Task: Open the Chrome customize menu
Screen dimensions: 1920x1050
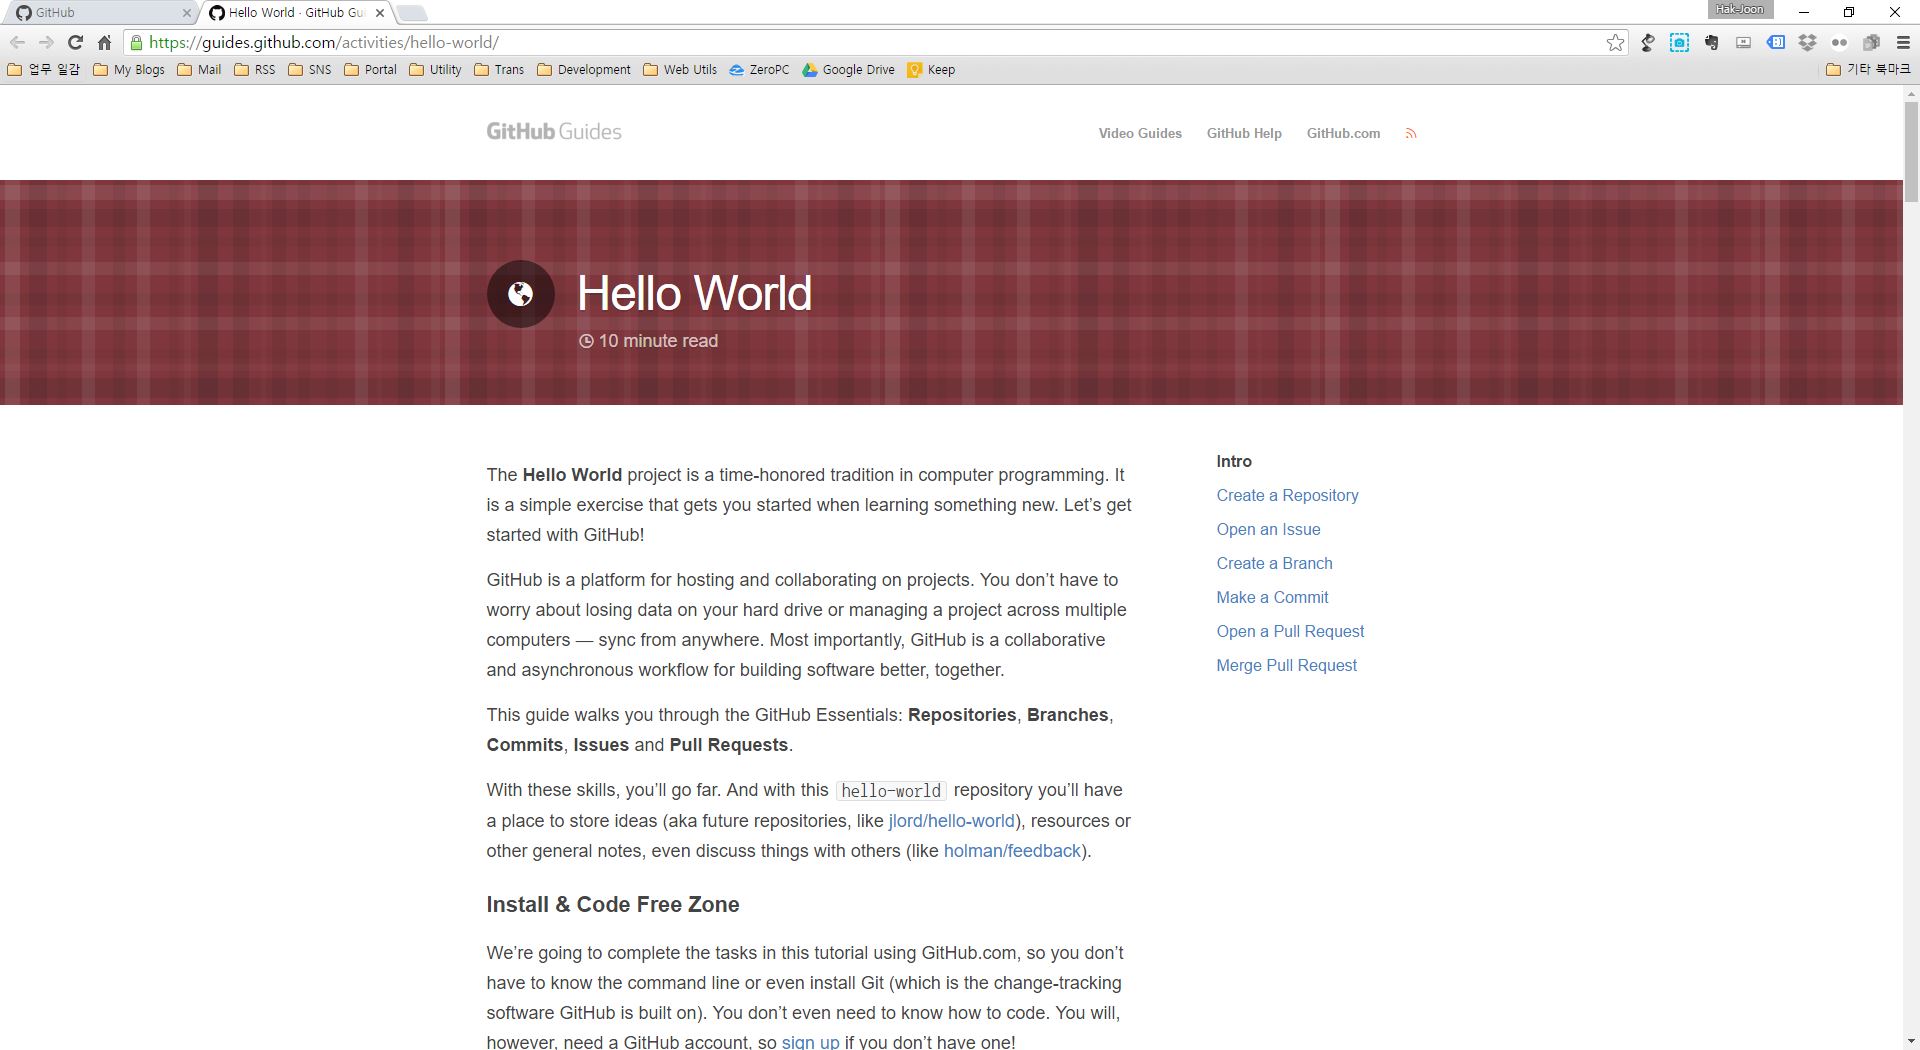Action: [1902, 42]
